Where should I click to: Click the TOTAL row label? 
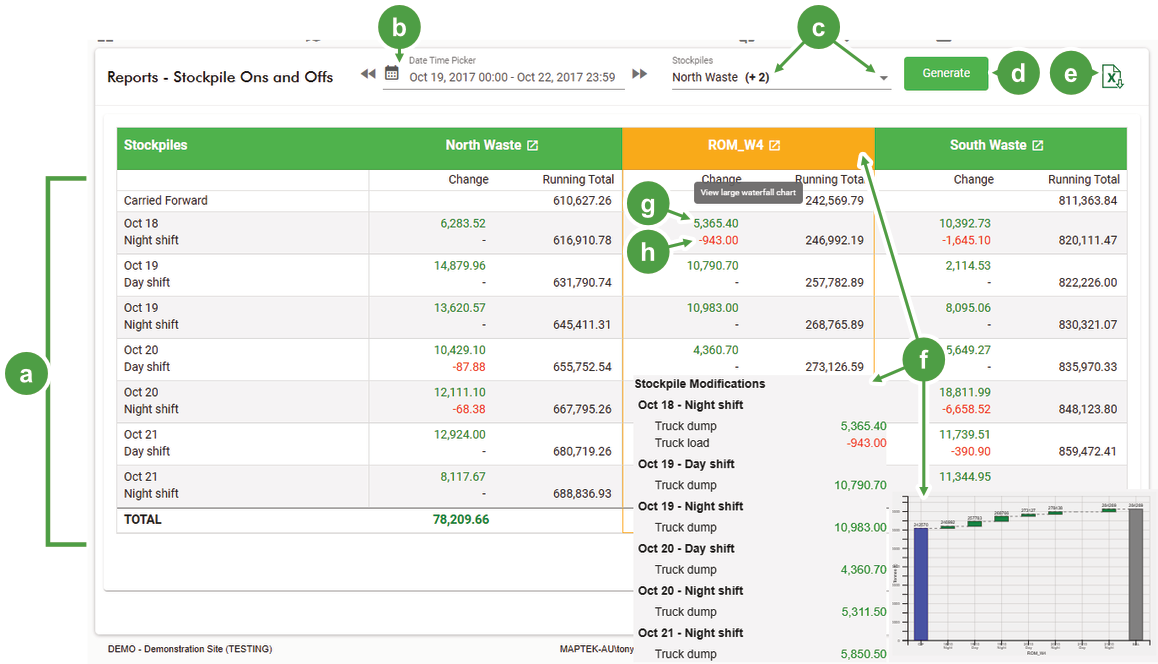click(x=143, y=520)
